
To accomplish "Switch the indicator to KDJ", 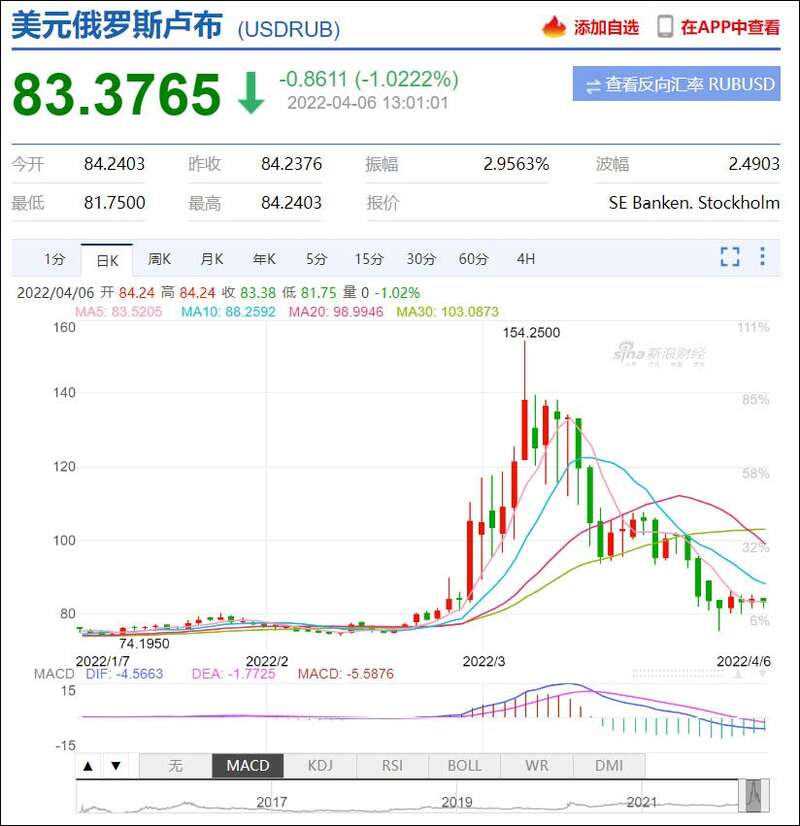I will point(320,766).
